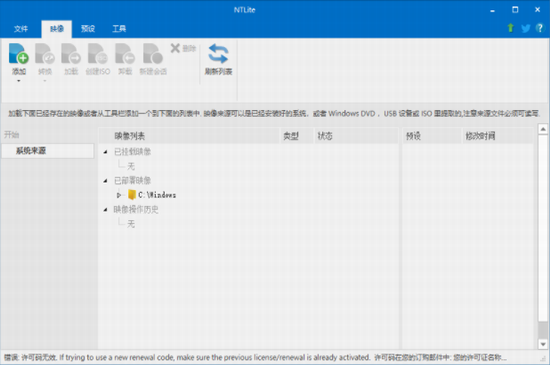
Task: Click the help question mark icon
Action: (539, 28)
